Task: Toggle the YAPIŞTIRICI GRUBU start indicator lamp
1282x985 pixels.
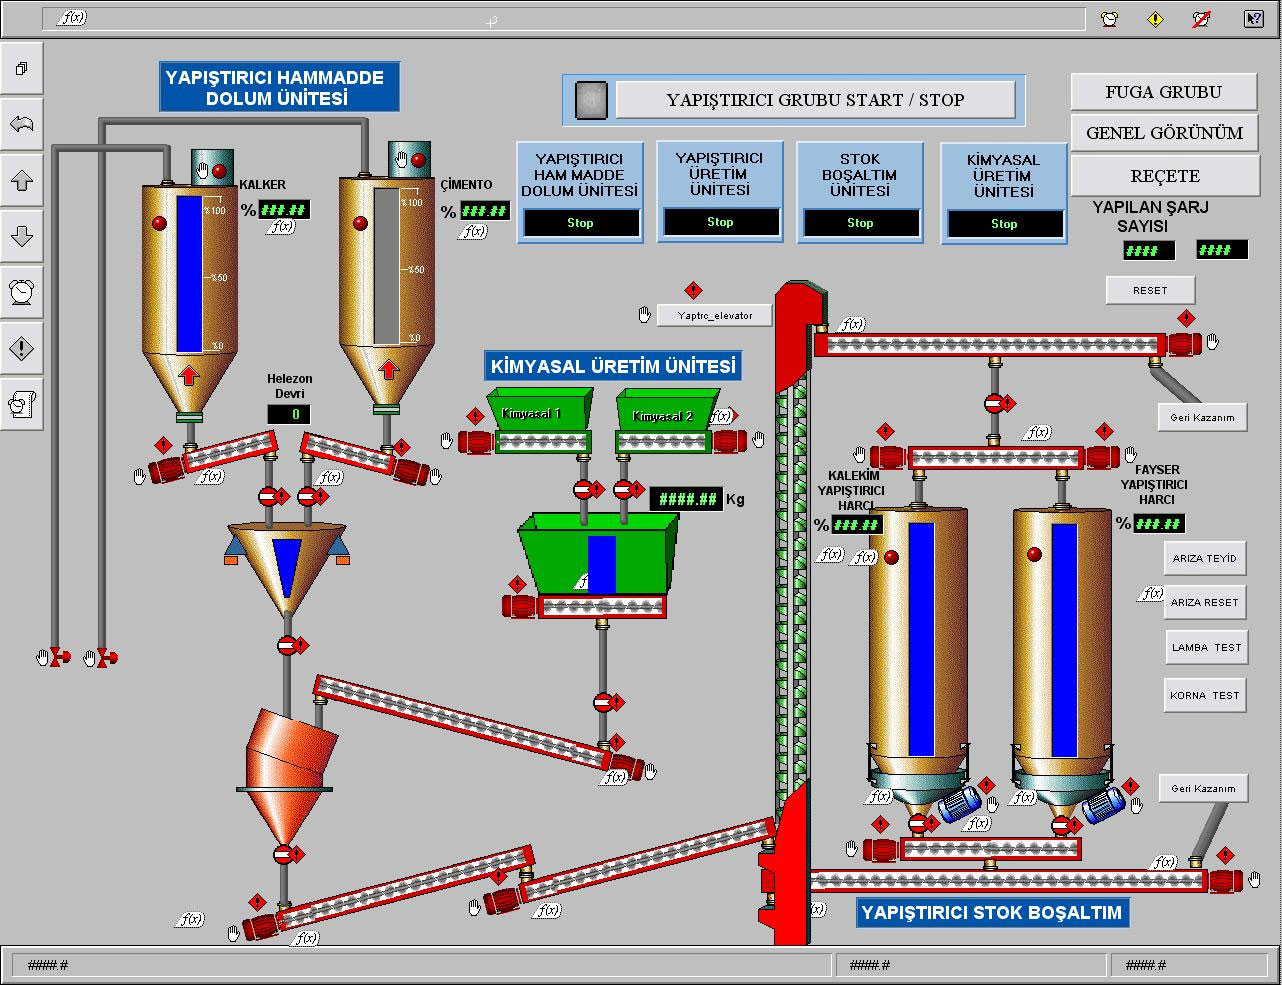Action: 591,99
